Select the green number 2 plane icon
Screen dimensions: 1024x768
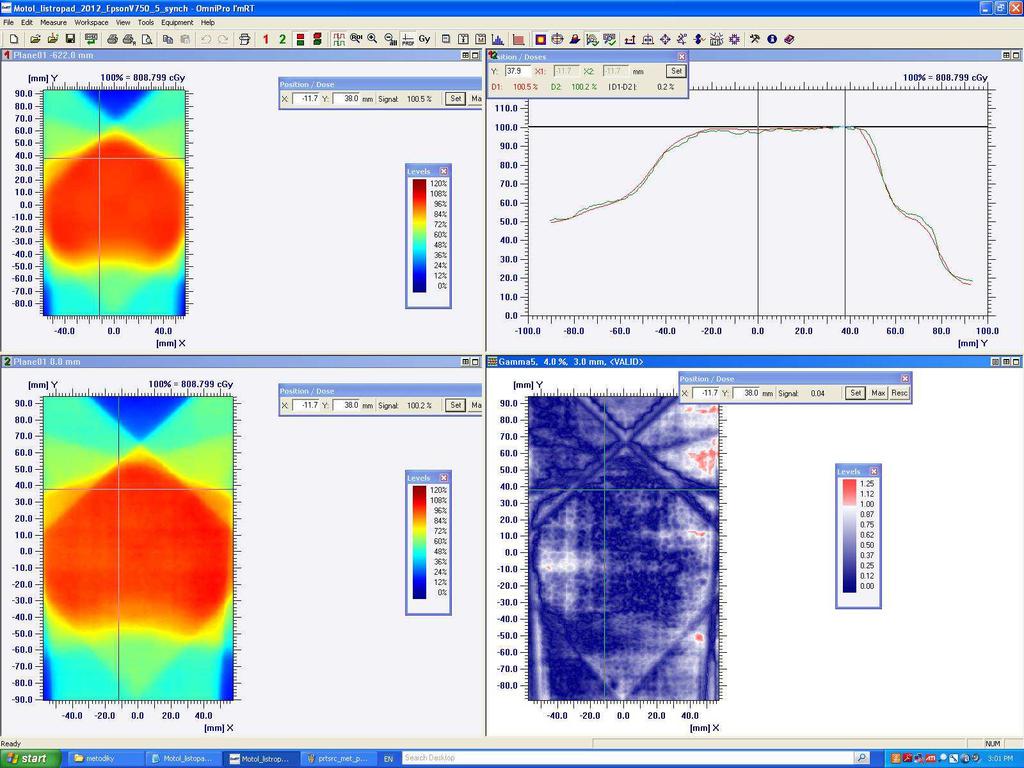coord(282,39)
